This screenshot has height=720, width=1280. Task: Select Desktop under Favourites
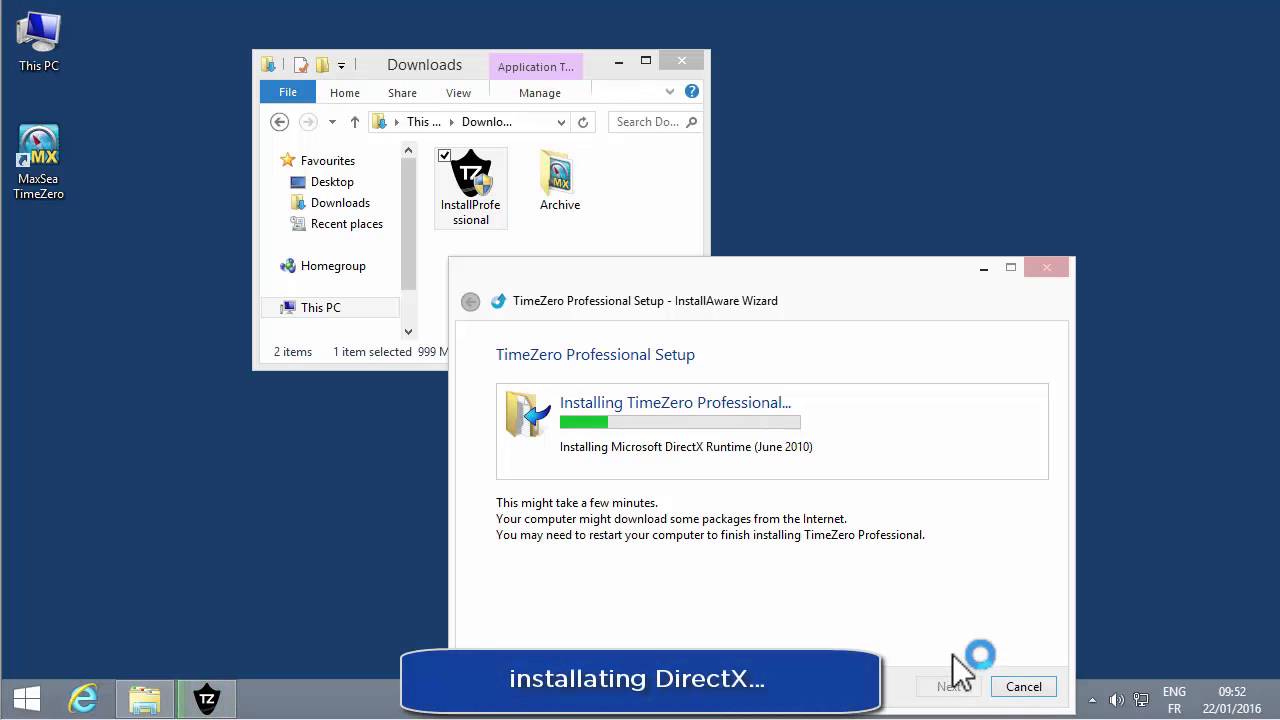point(332,182)
